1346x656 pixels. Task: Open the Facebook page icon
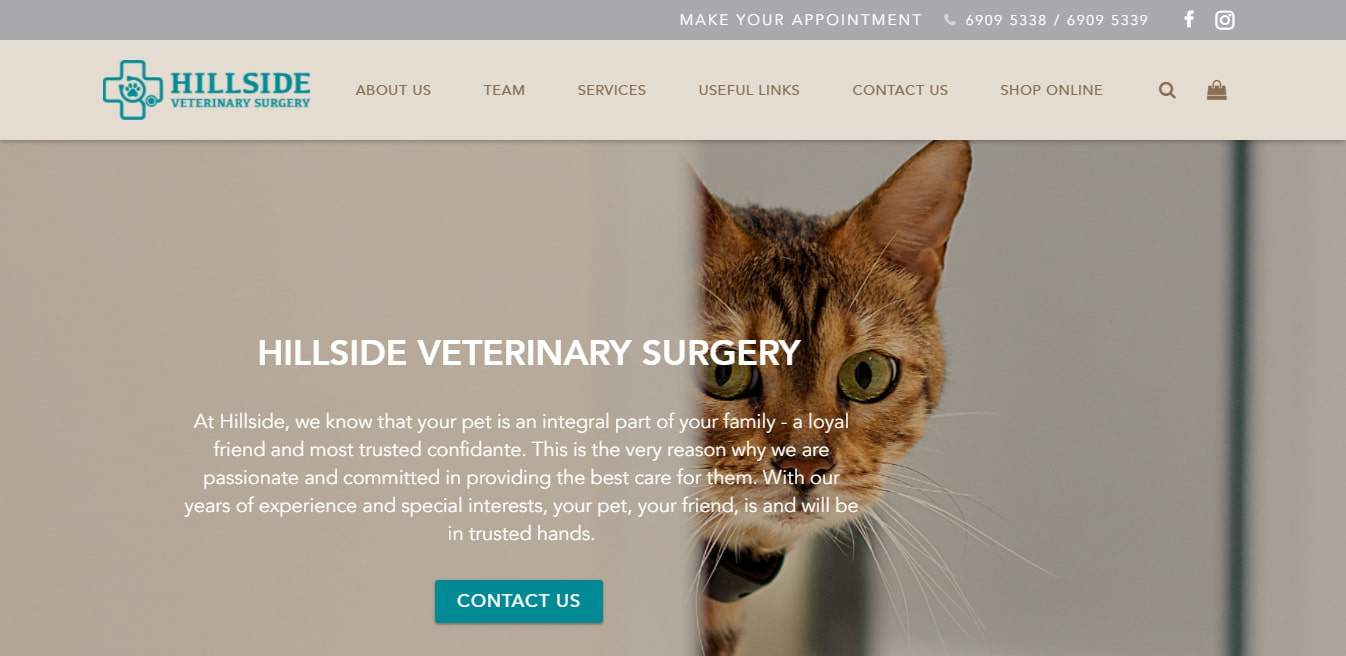(1189, 19)
